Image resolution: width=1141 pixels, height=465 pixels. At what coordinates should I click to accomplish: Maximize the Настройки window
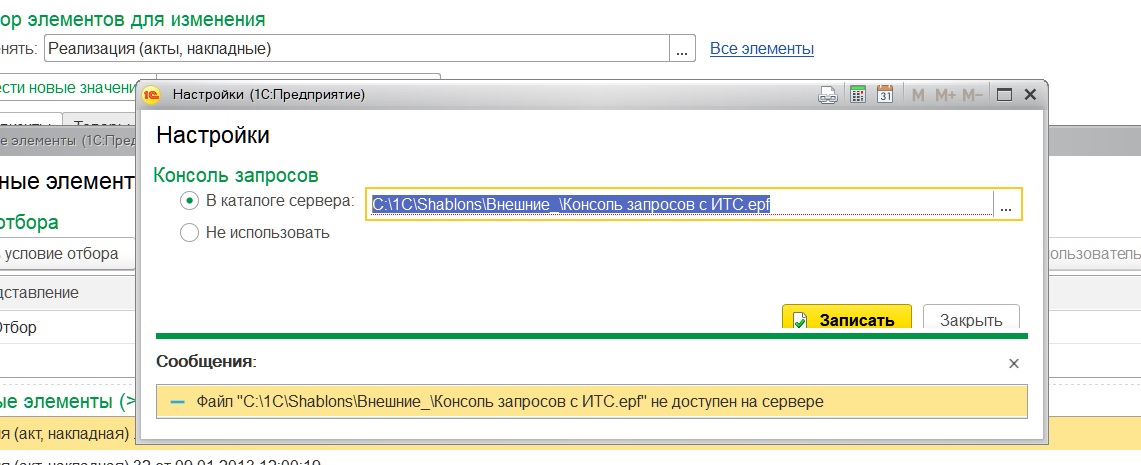1004,95
